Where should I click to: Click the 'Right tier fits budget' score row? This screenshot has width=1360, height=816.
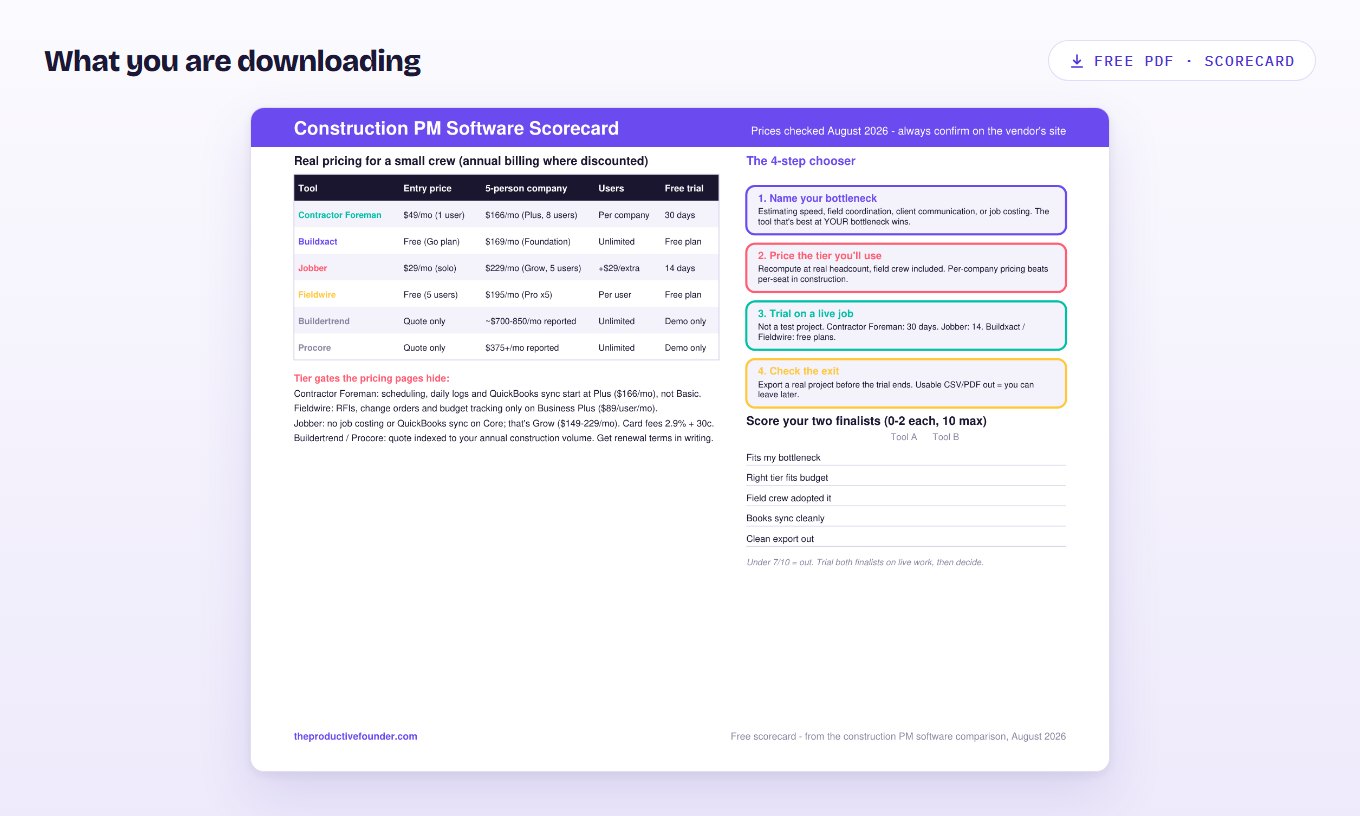906,477
